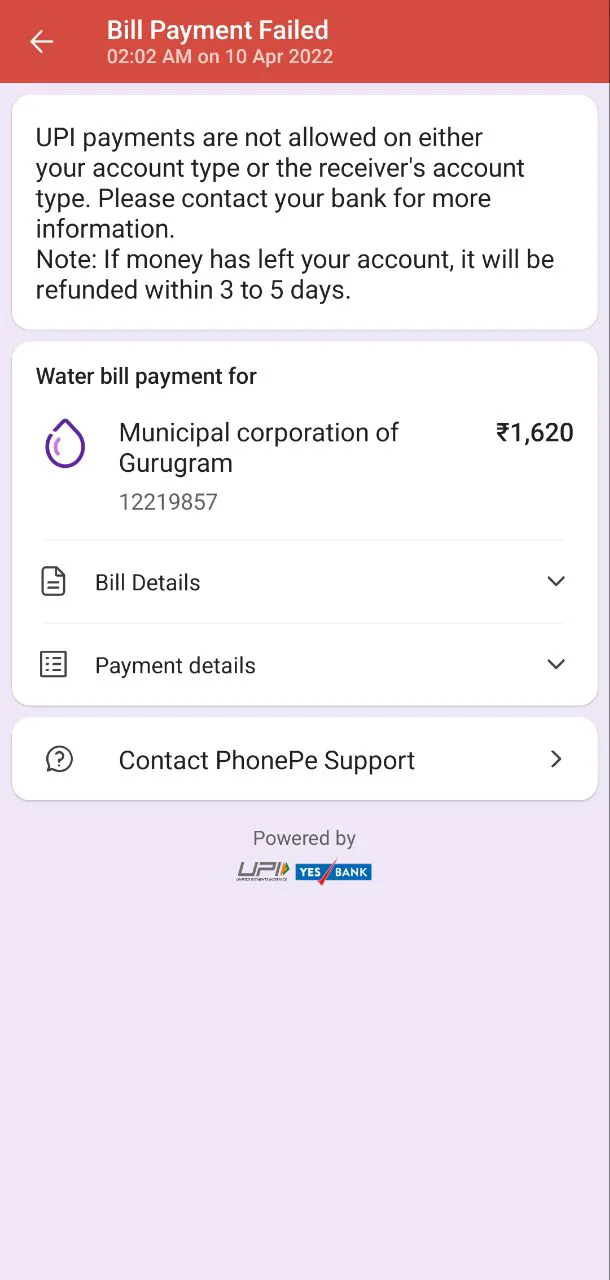Click the Payment details list icon
Screen dimensions: 610x1280
(x=53, y=665)
